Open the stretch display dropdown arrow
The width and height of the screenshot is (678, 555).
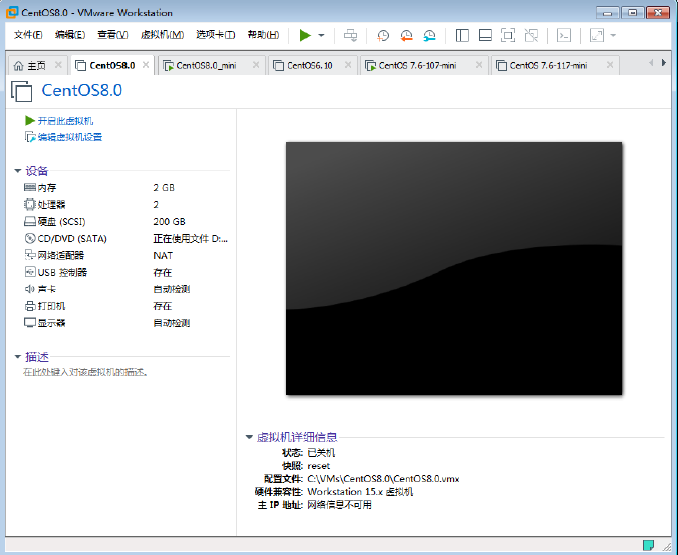(613, 35)
